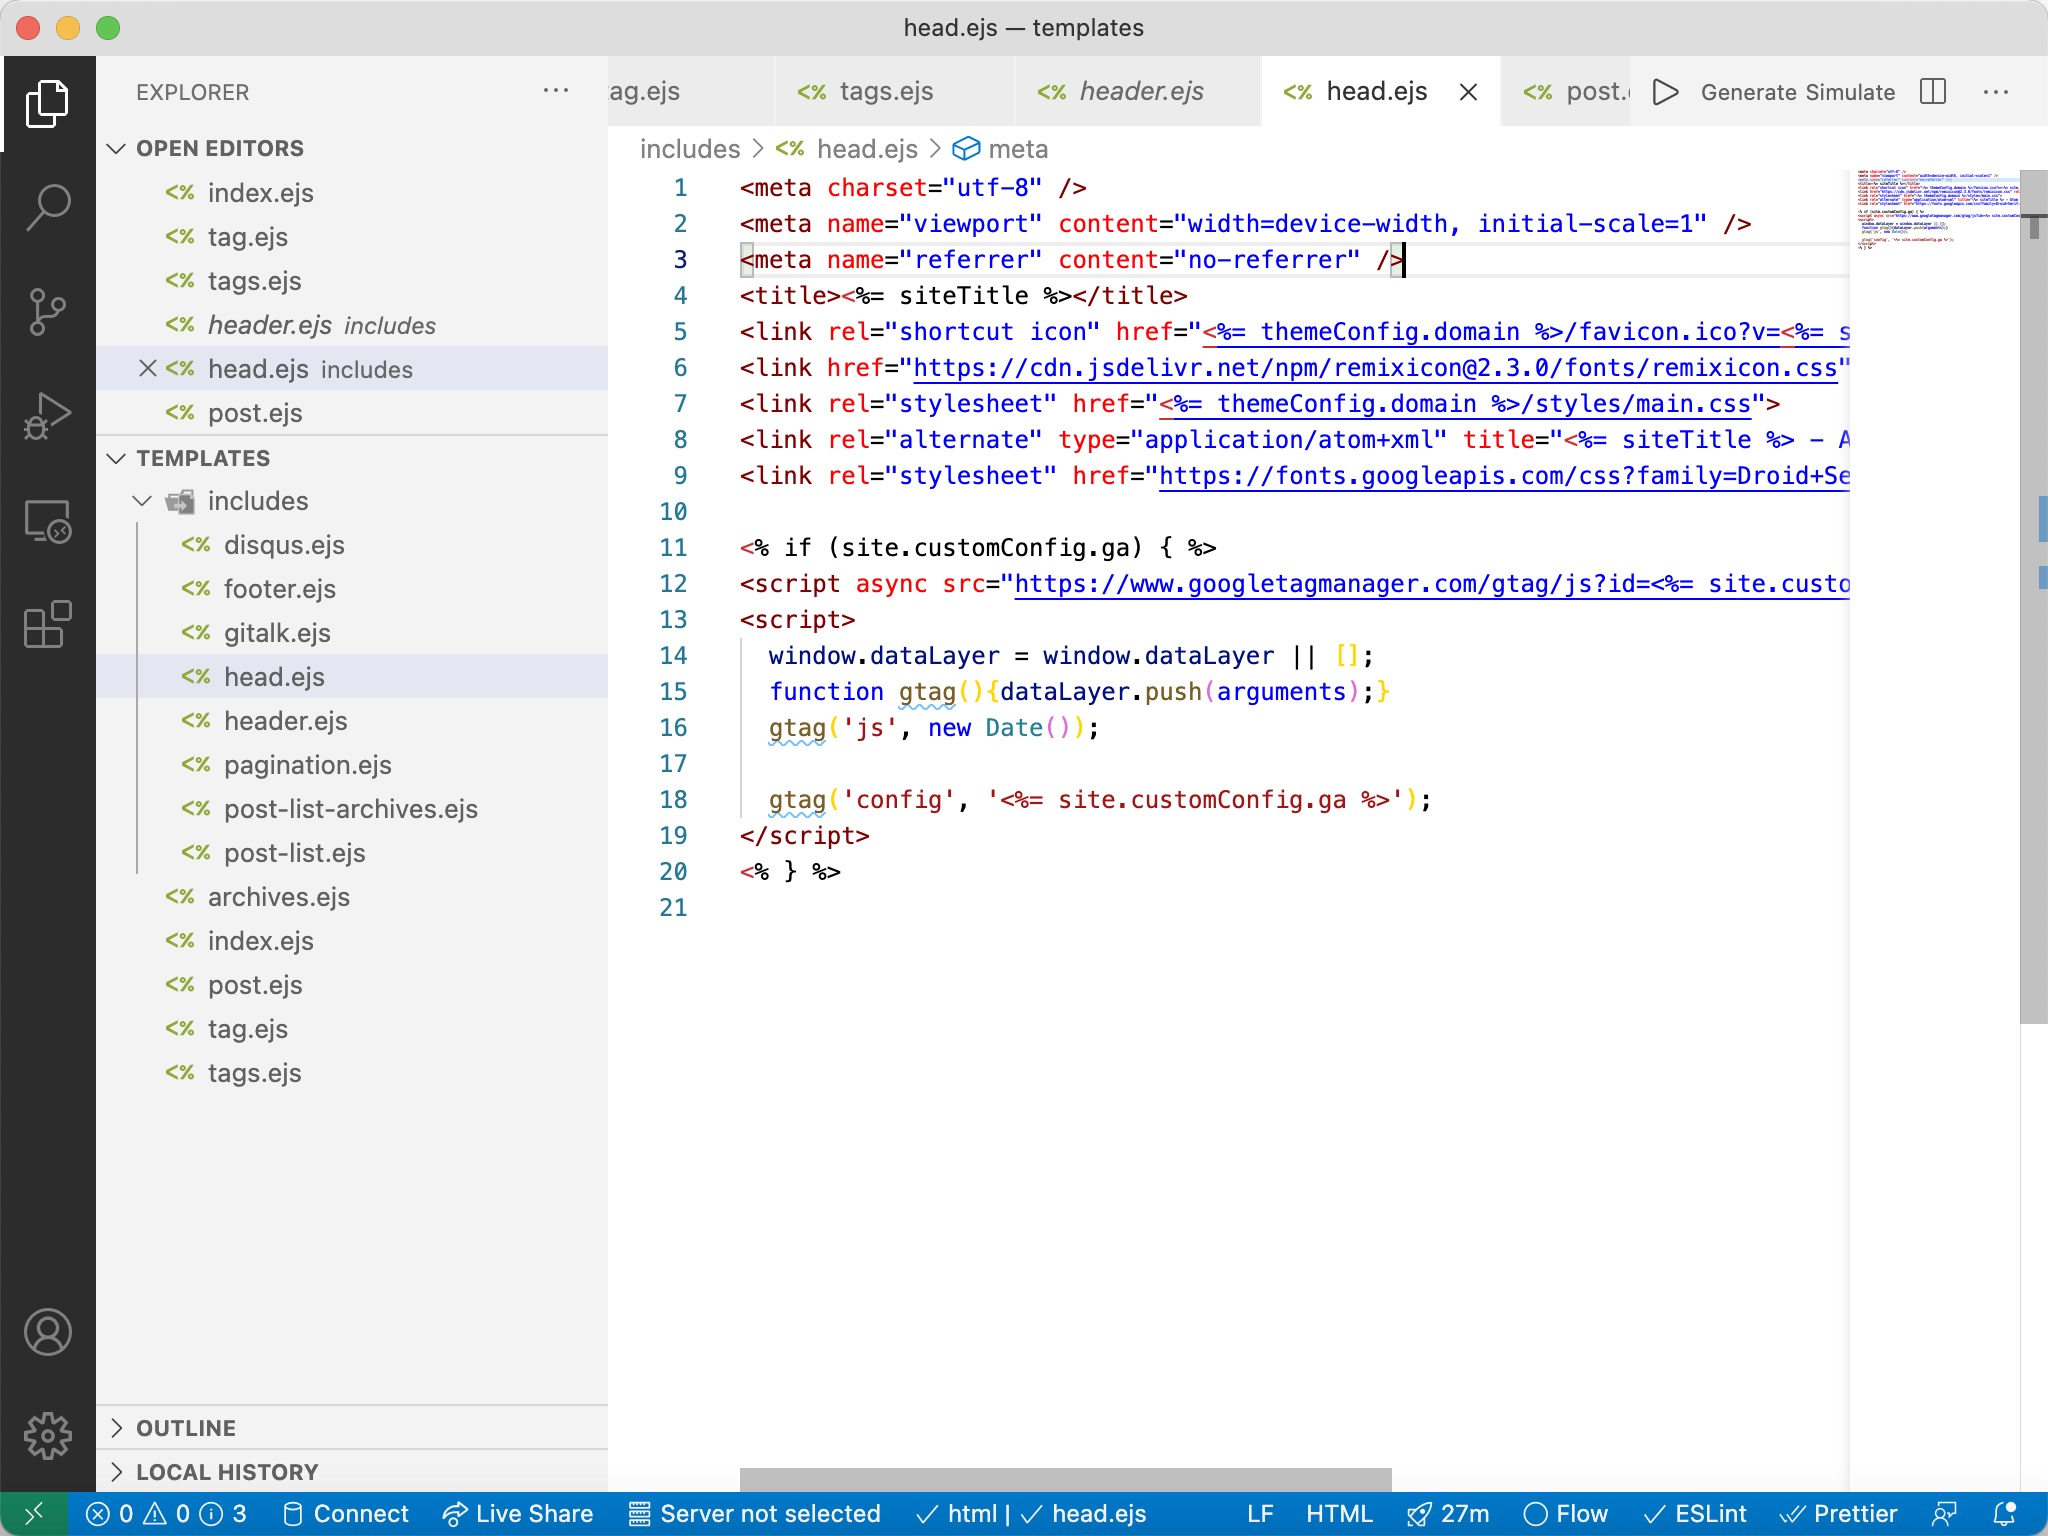Click Generate Simulate button
The image size is (2048, 1536).
tap(1798, 92)
